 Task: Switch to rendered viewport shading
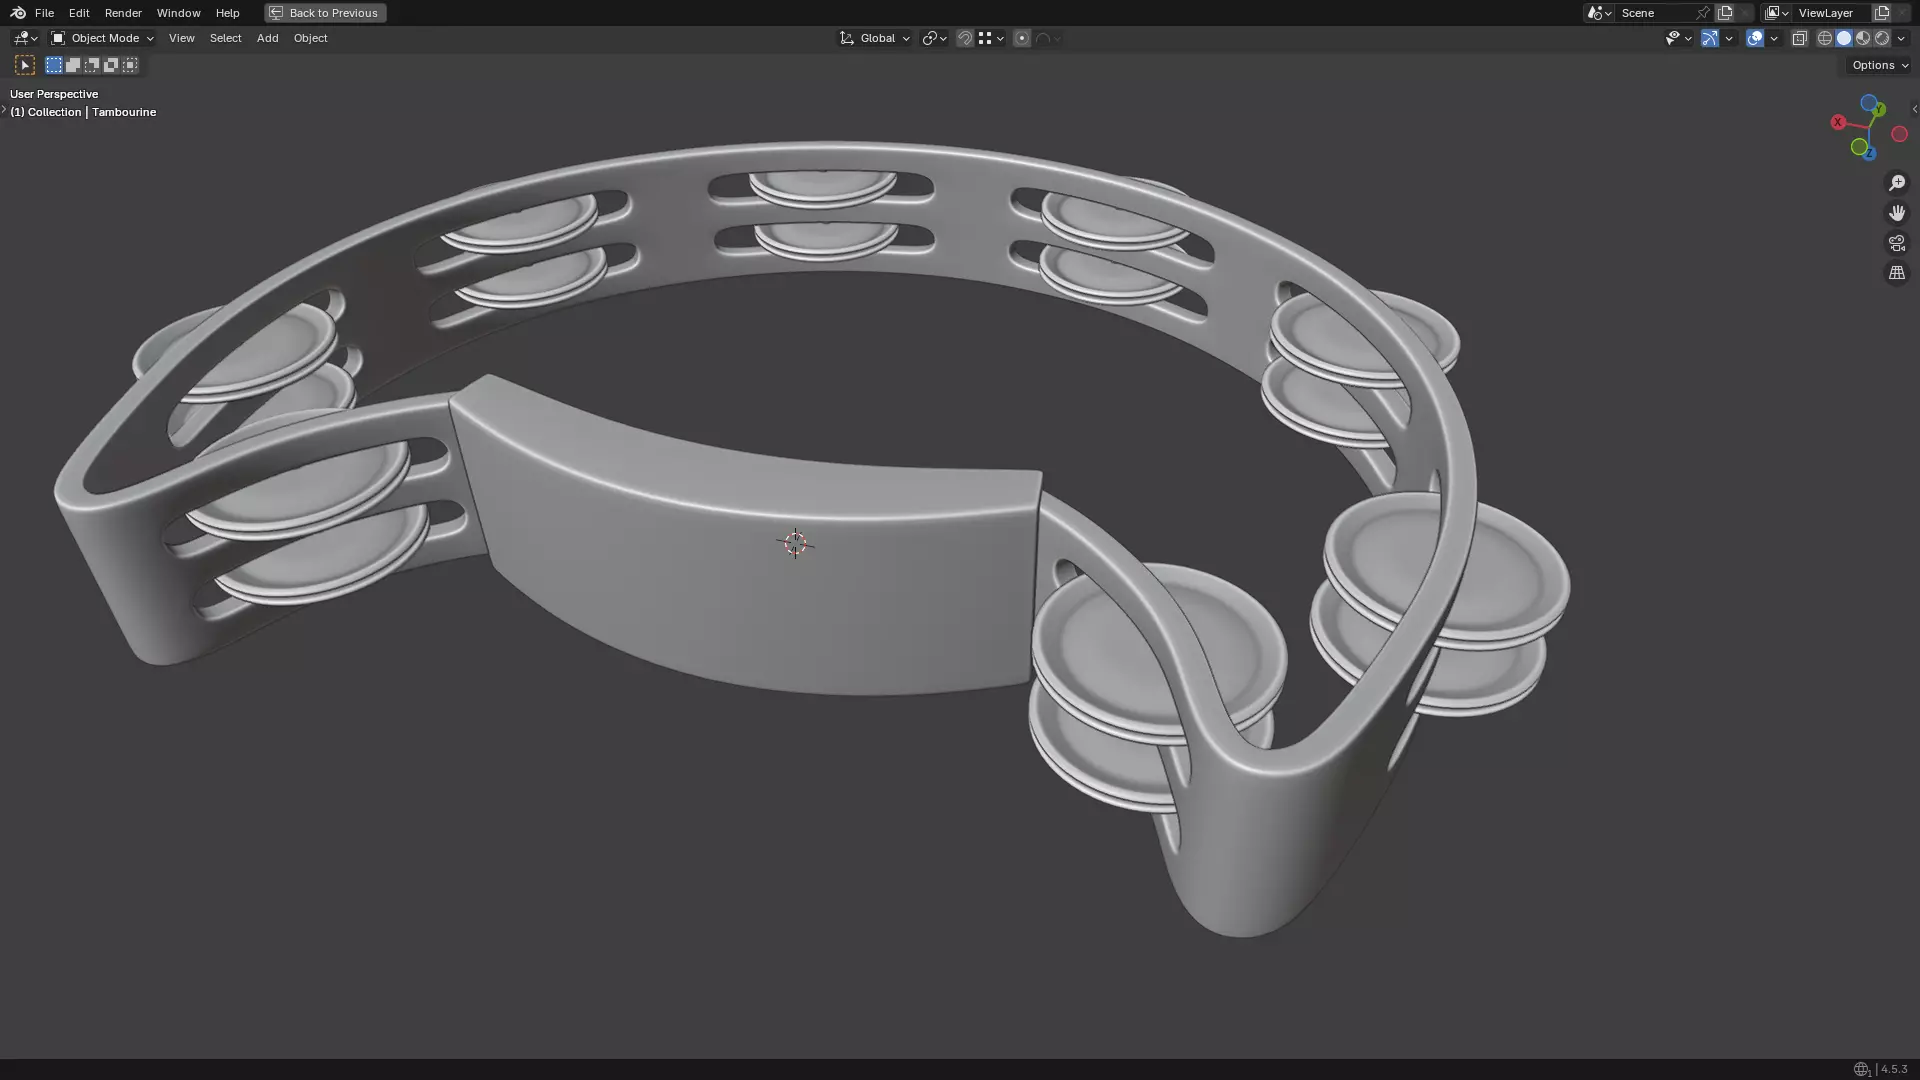coord(1882,38)
